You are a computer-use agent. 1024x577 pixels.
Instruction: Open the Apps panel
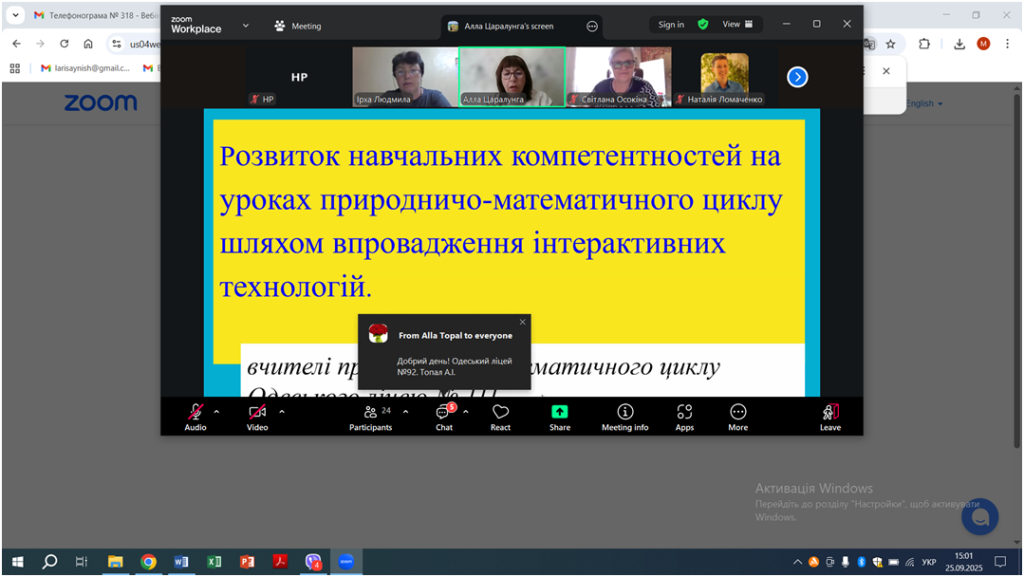click(684, 416)
